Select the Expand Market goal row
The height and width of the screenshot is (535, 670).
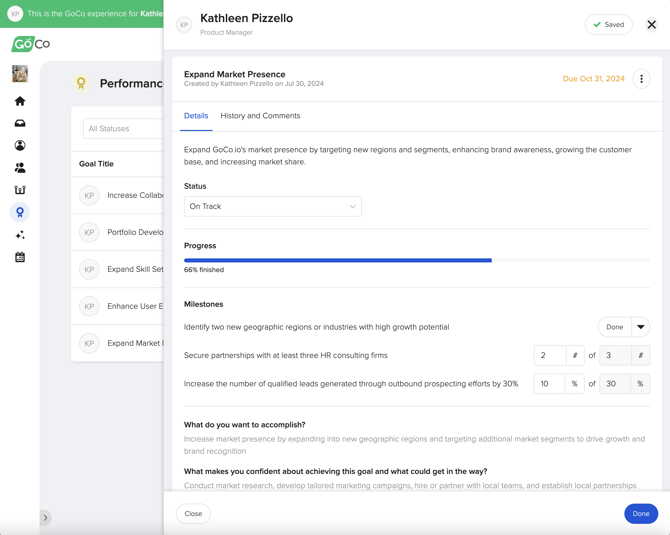click(117, 343)
